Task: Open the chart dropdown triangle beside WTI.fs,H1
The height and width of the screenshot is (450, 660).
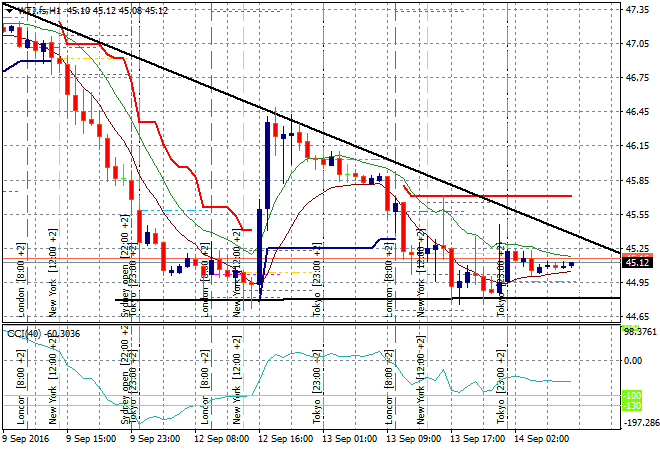Action: [7, 10]
